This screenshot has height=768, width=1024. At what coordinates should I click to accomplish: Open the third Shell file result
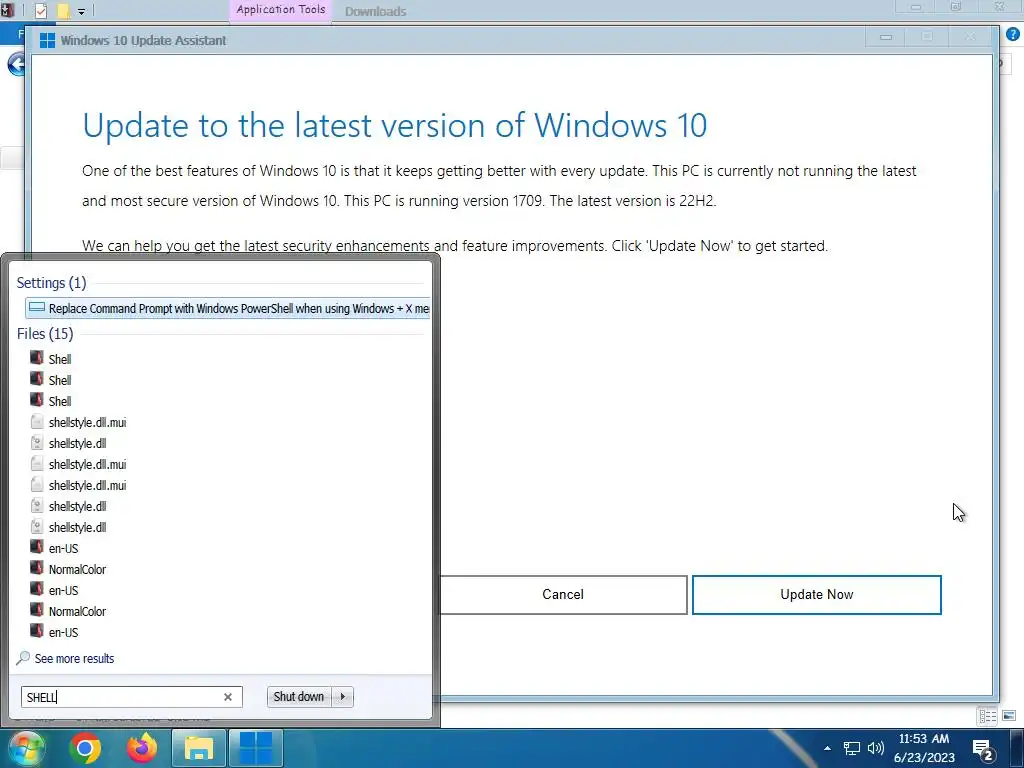point(59,401)
